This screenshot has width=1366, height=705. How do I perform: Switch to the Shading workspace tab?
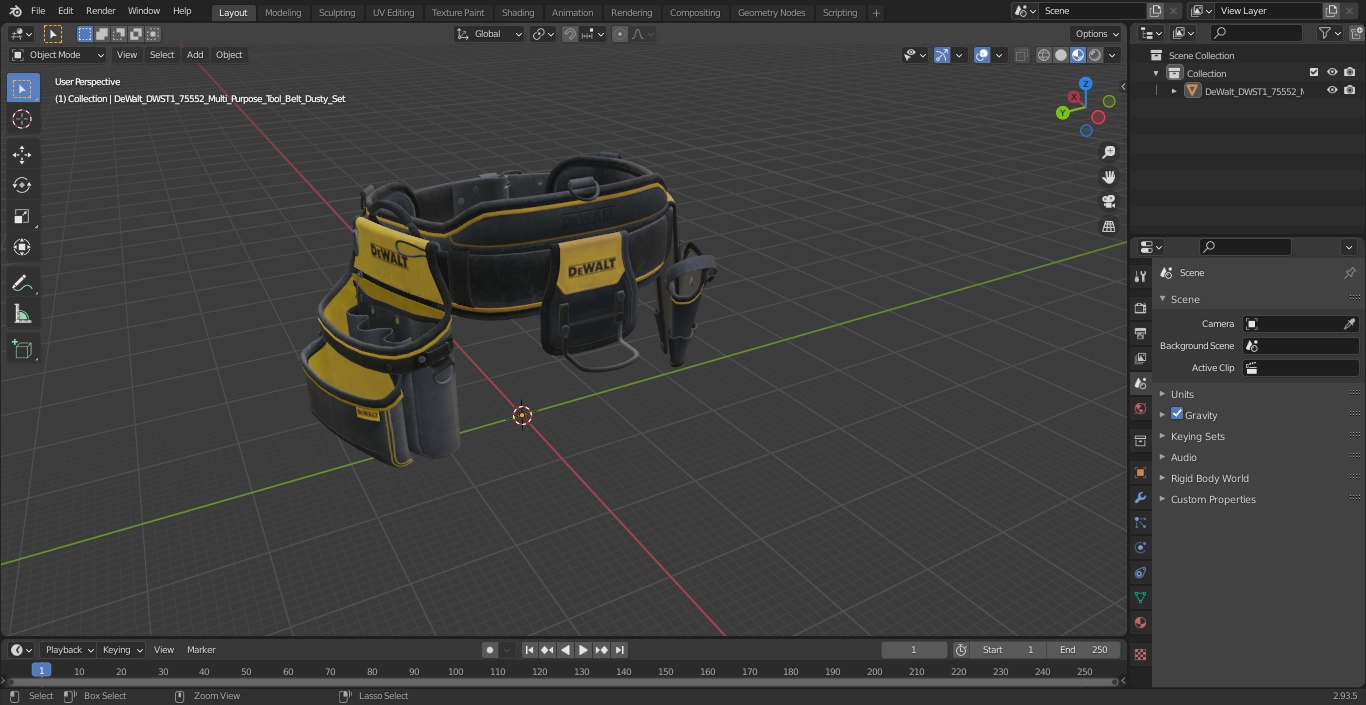pyautogui.click(x=518, y=13)
